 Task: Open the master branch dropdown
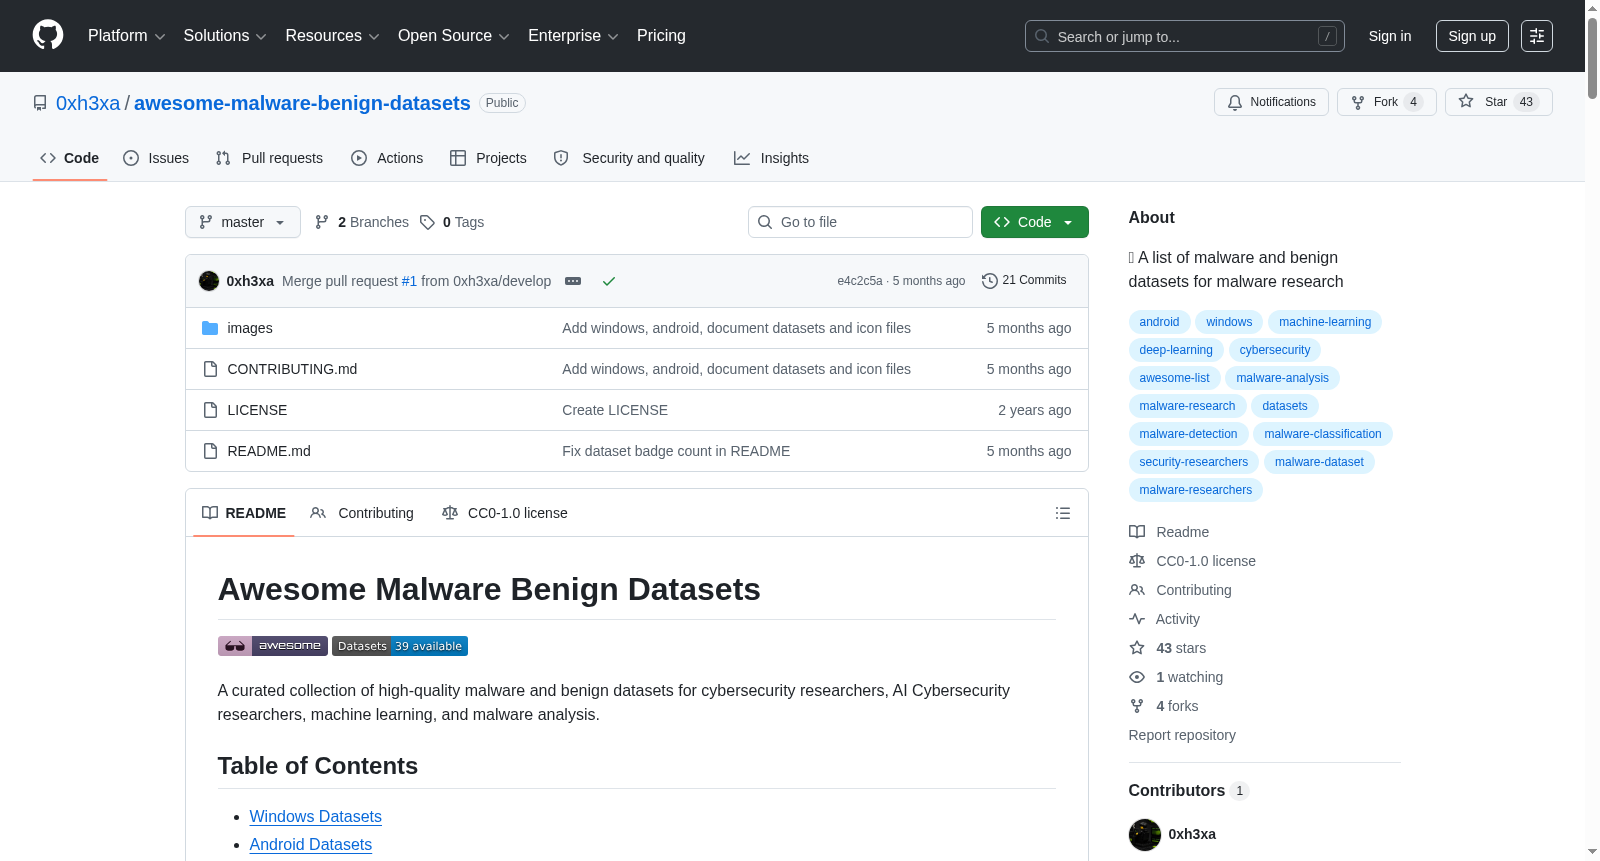click(243, 222)
